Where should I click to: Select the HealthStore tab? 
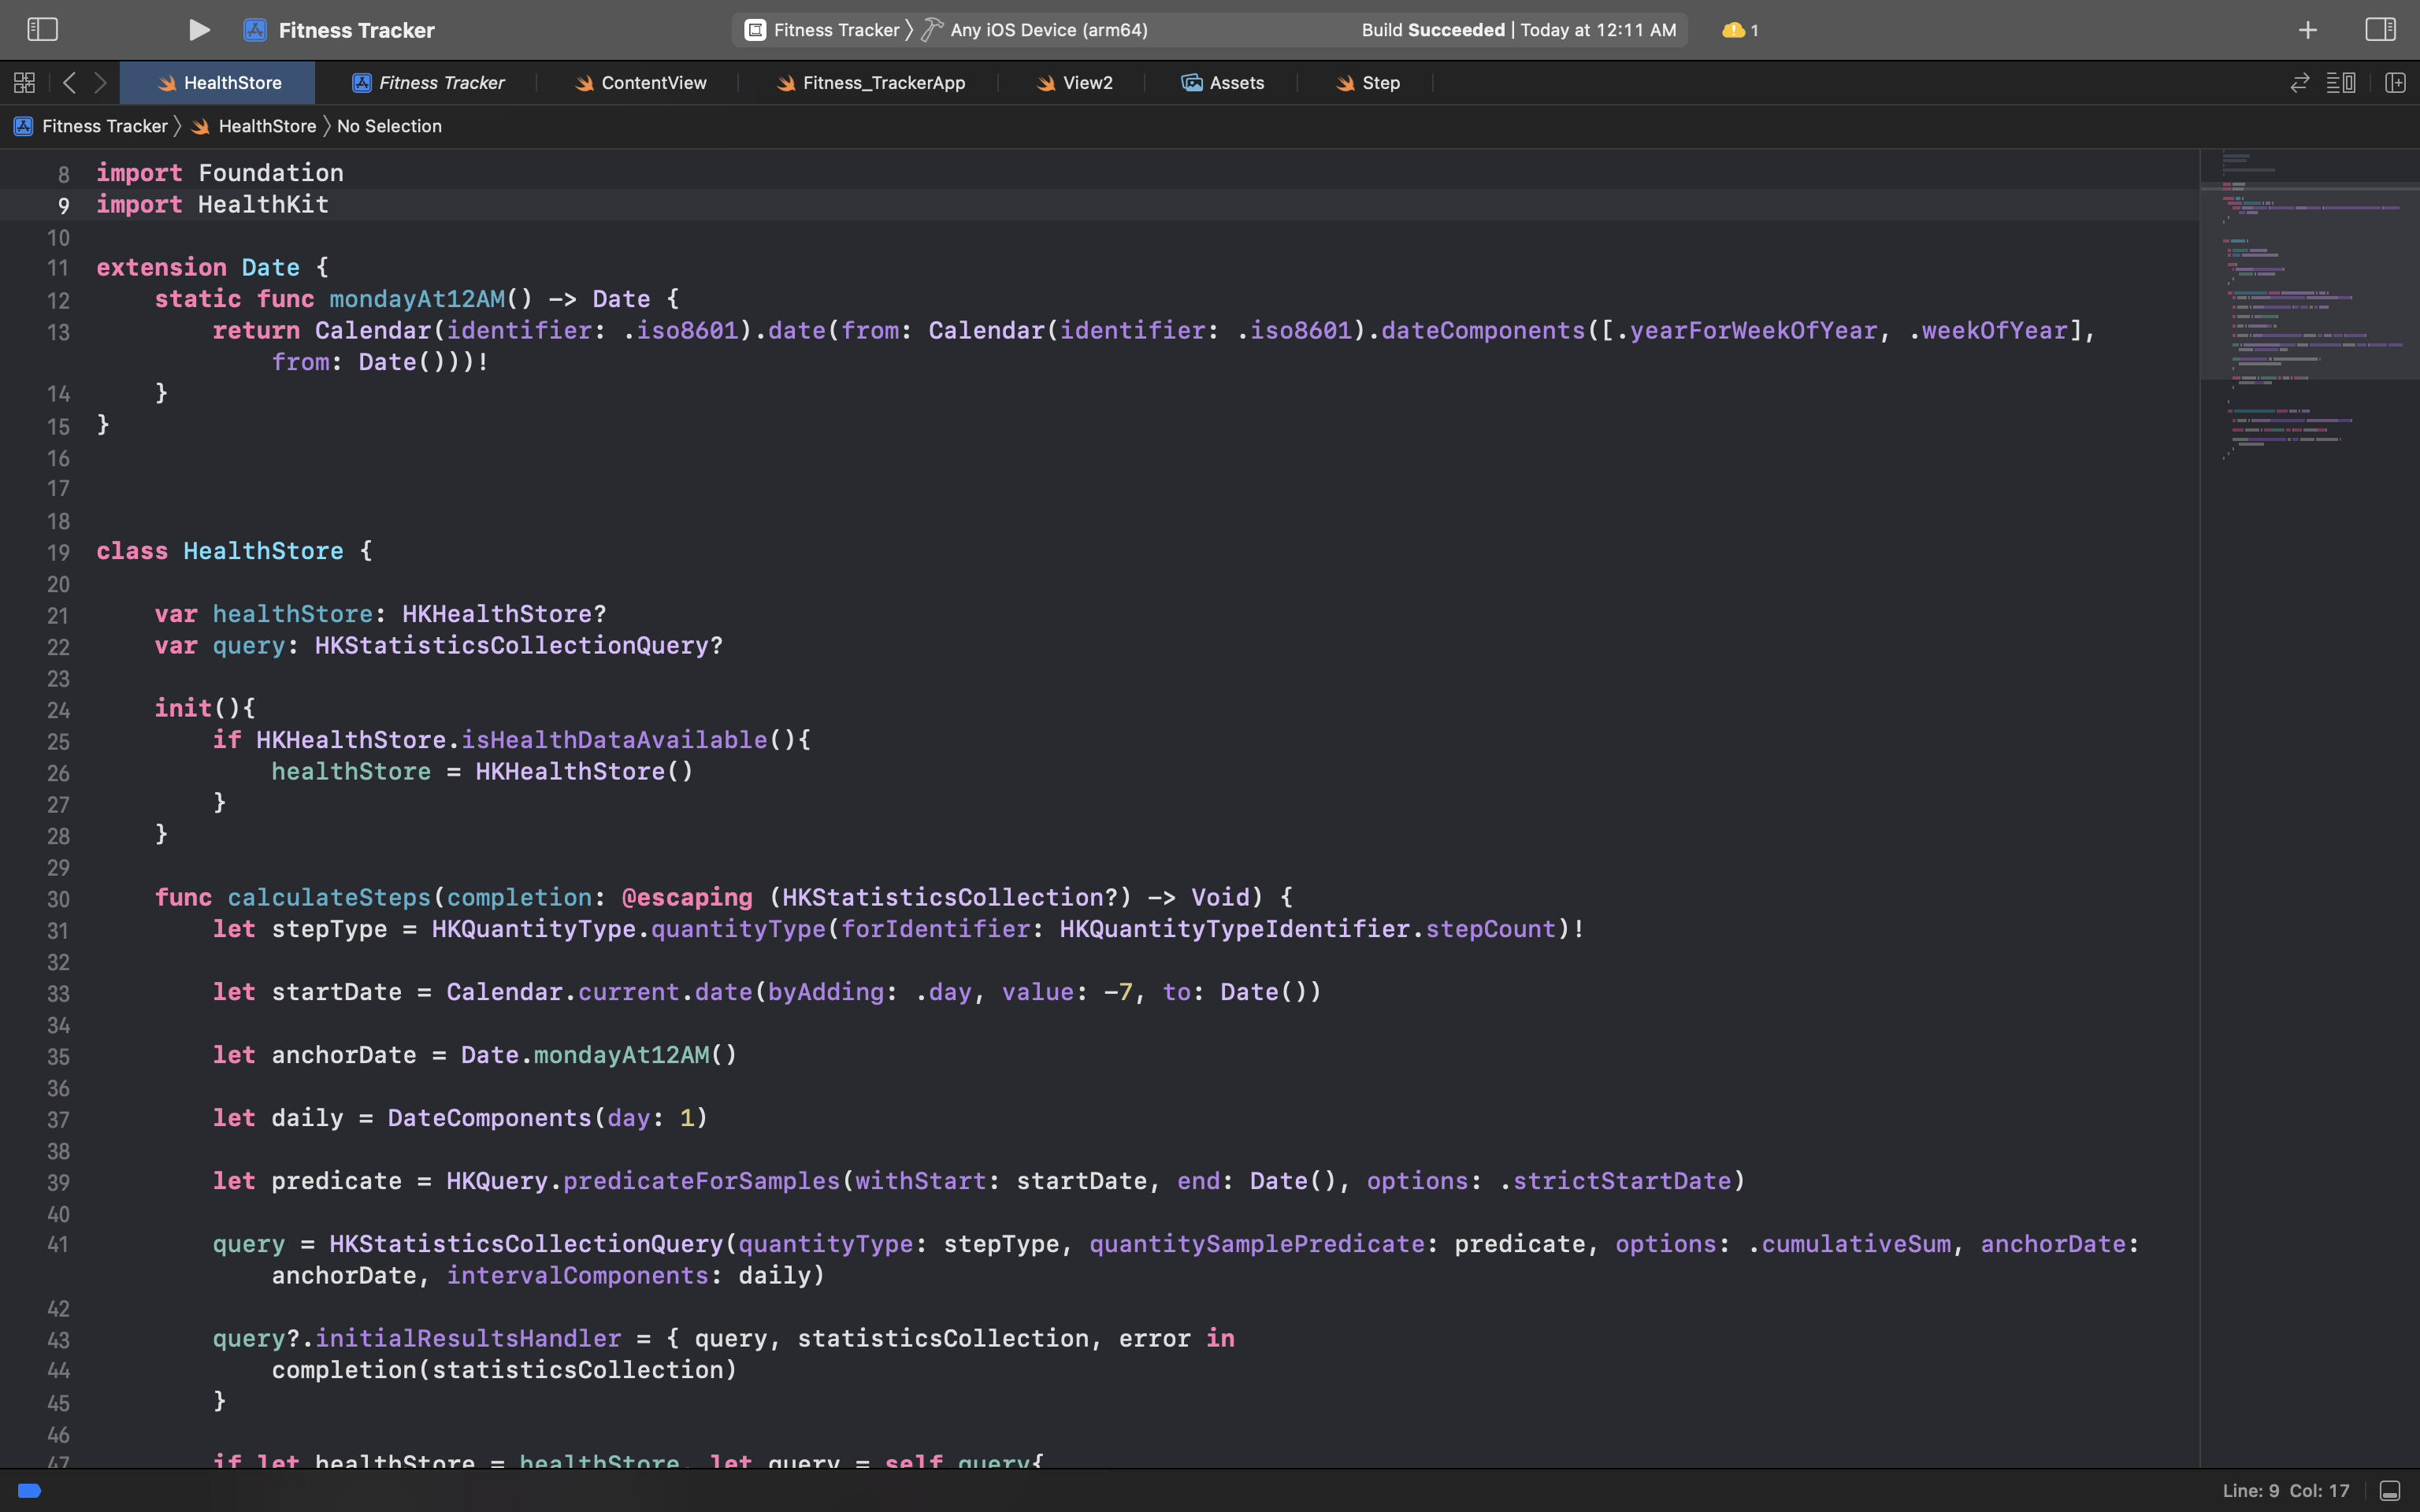(x=218, y=83)
